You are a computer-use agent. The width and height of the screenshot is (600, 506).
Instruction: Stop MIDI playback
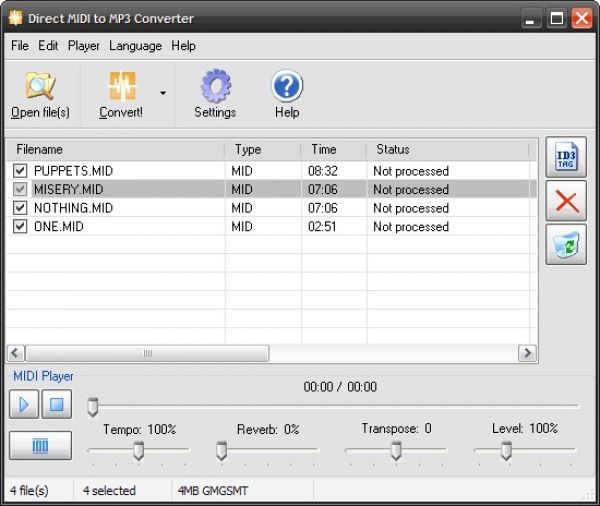[57, 404]
